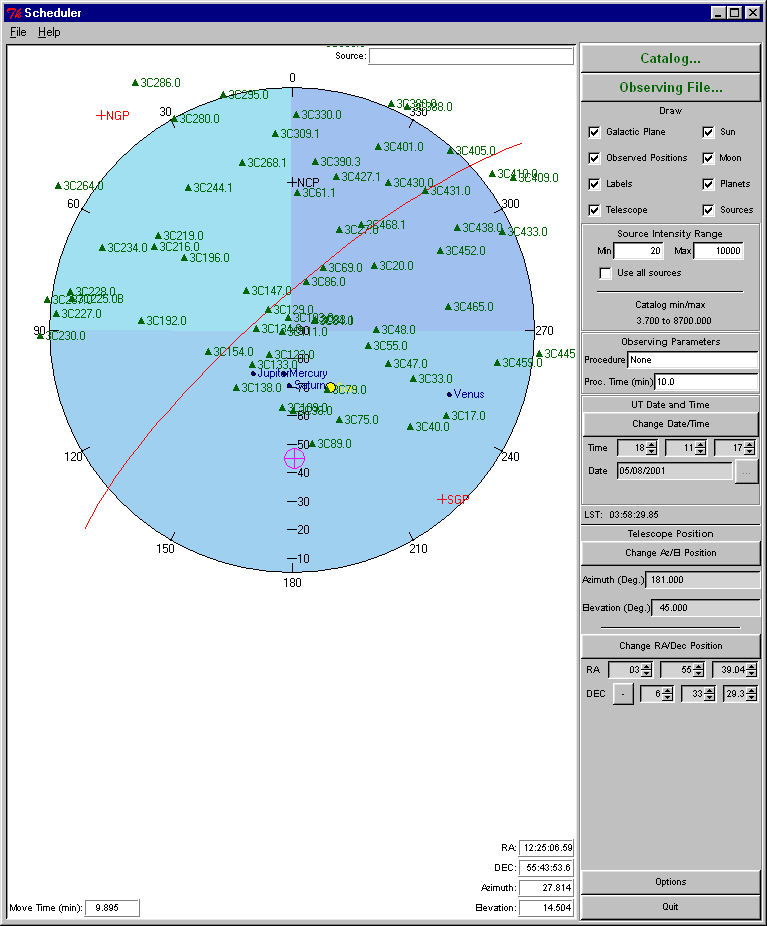Click the Source text input field
This screenshot has height=926, width=767.
(471, 56)
